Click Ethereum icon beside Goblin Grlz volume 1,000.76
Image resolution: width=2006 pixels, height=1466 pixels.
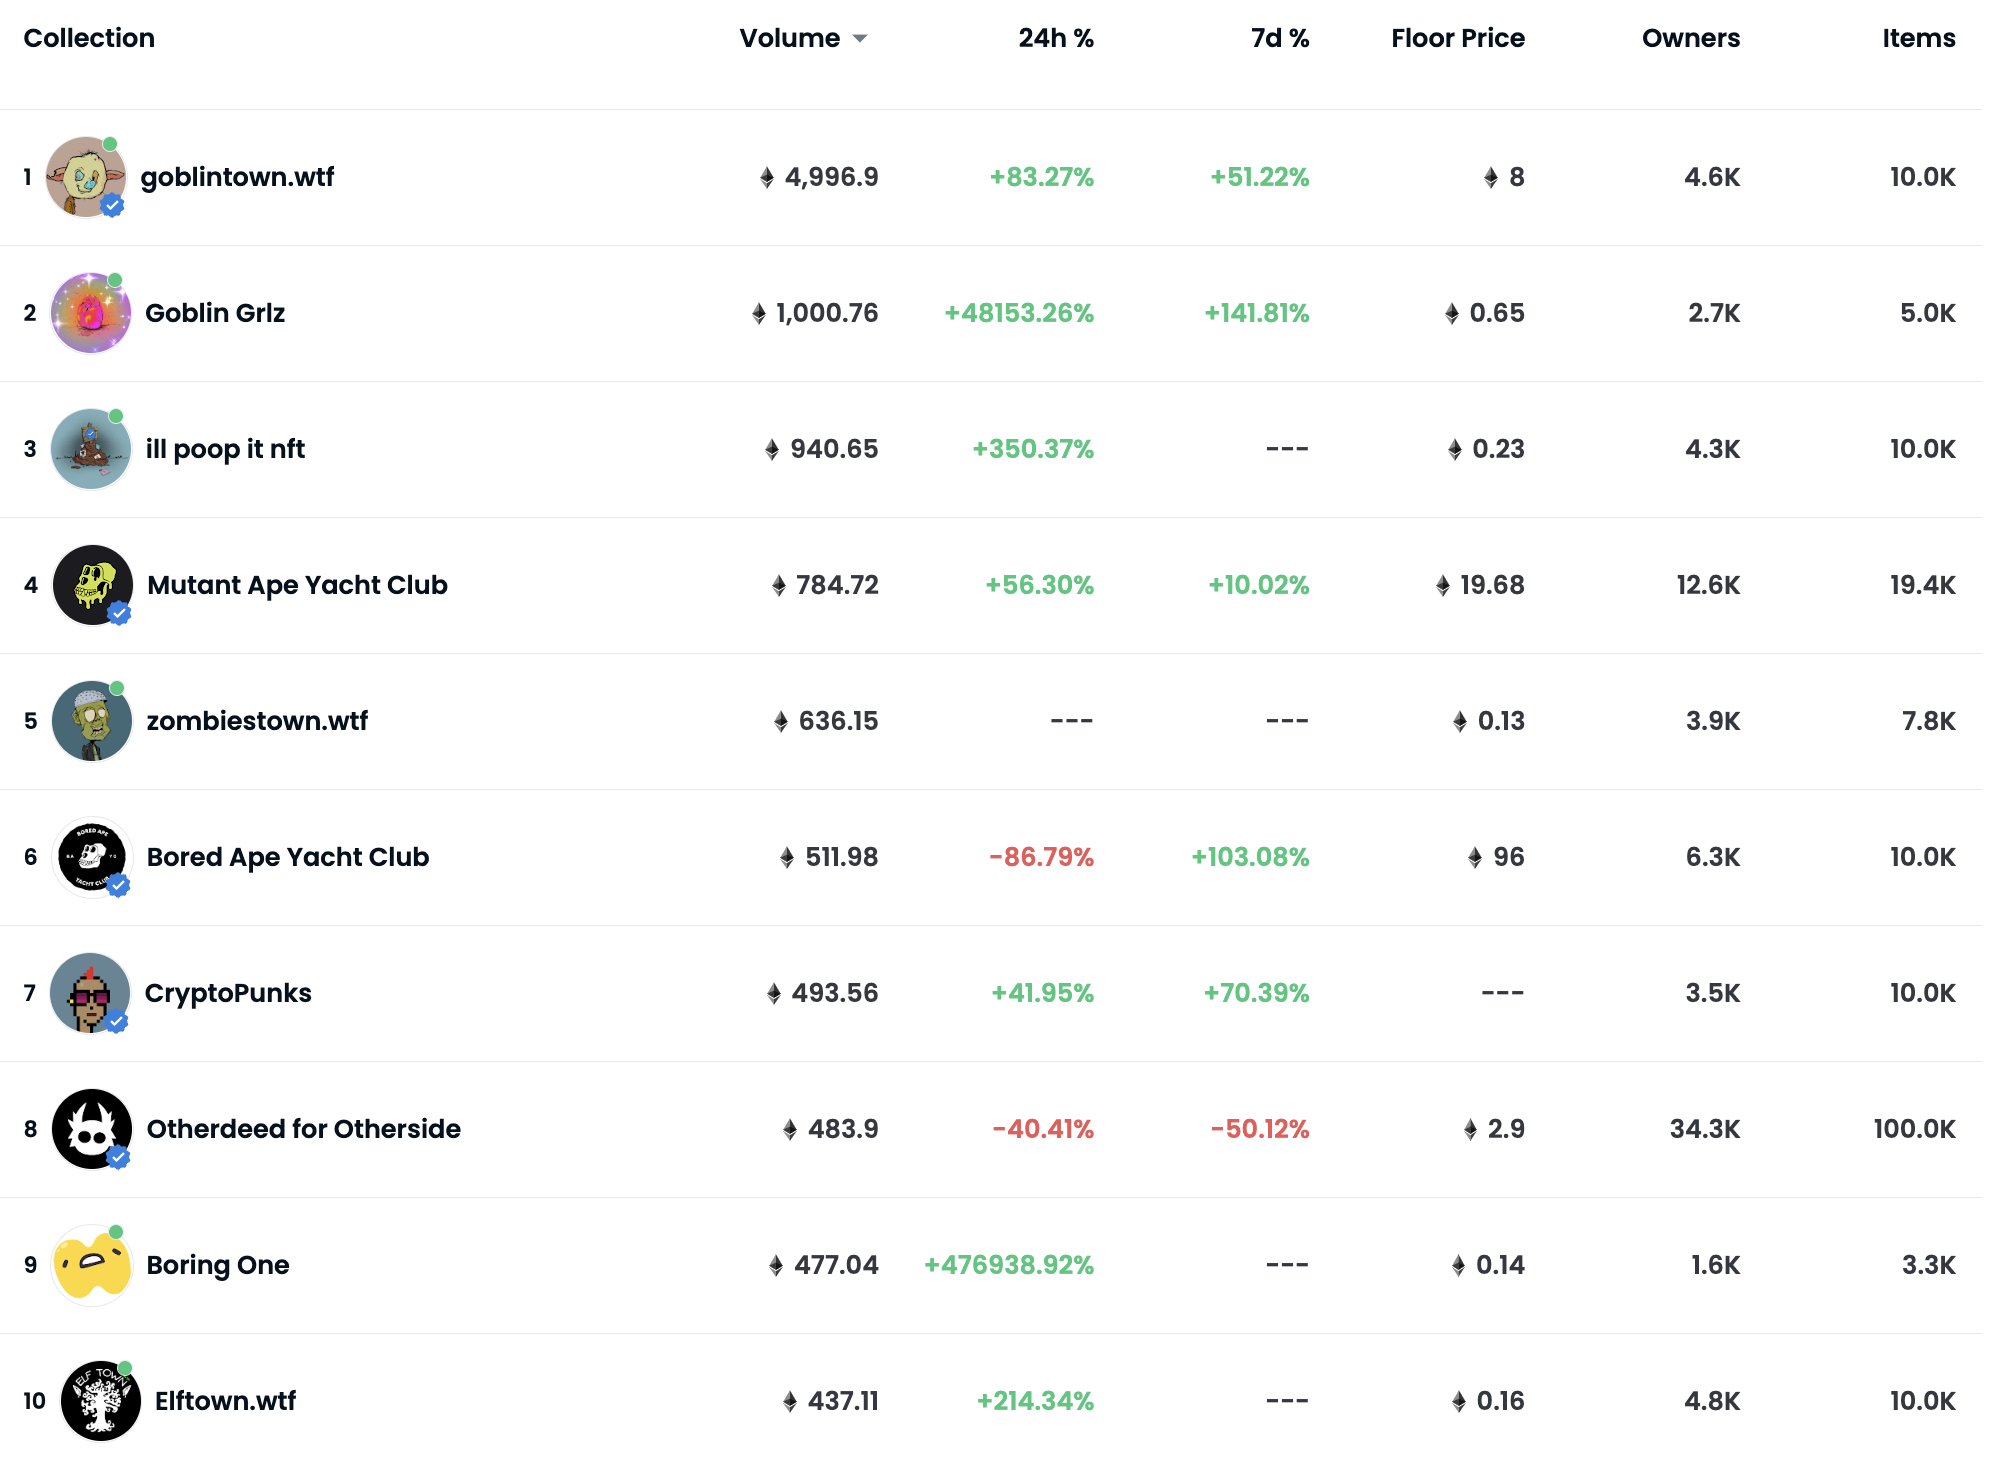[x=759, y=314]
